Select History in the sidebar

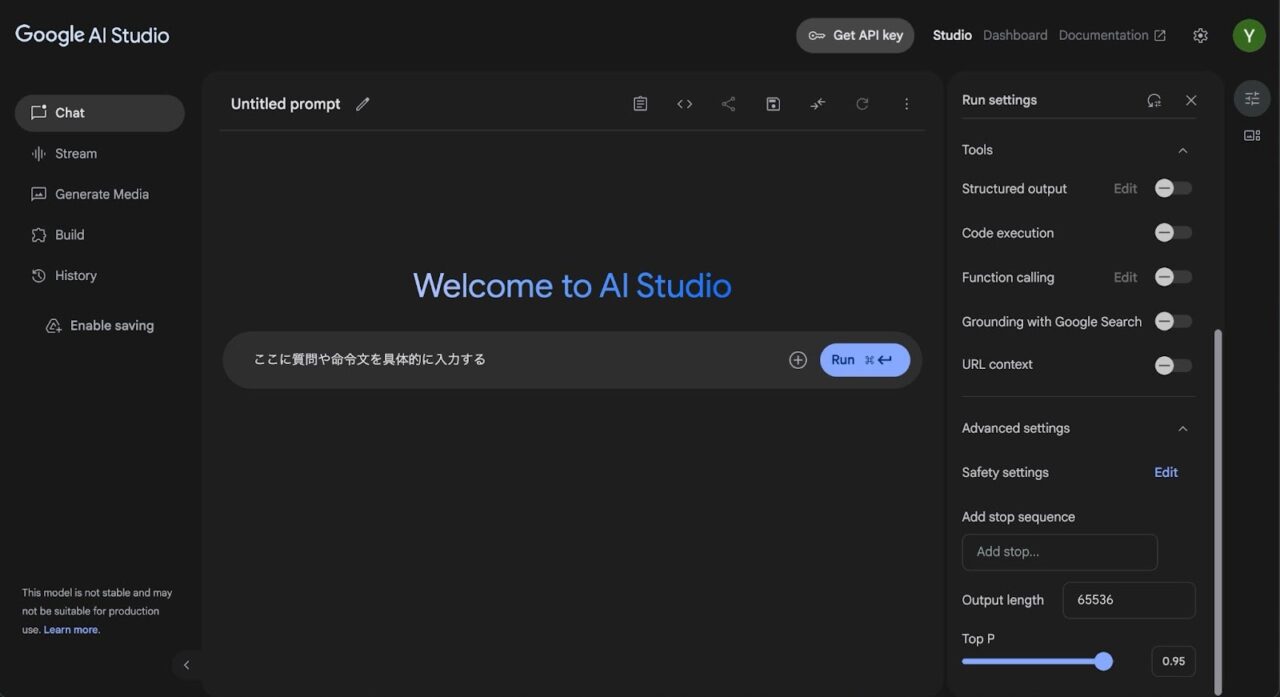tap(99, 276)
